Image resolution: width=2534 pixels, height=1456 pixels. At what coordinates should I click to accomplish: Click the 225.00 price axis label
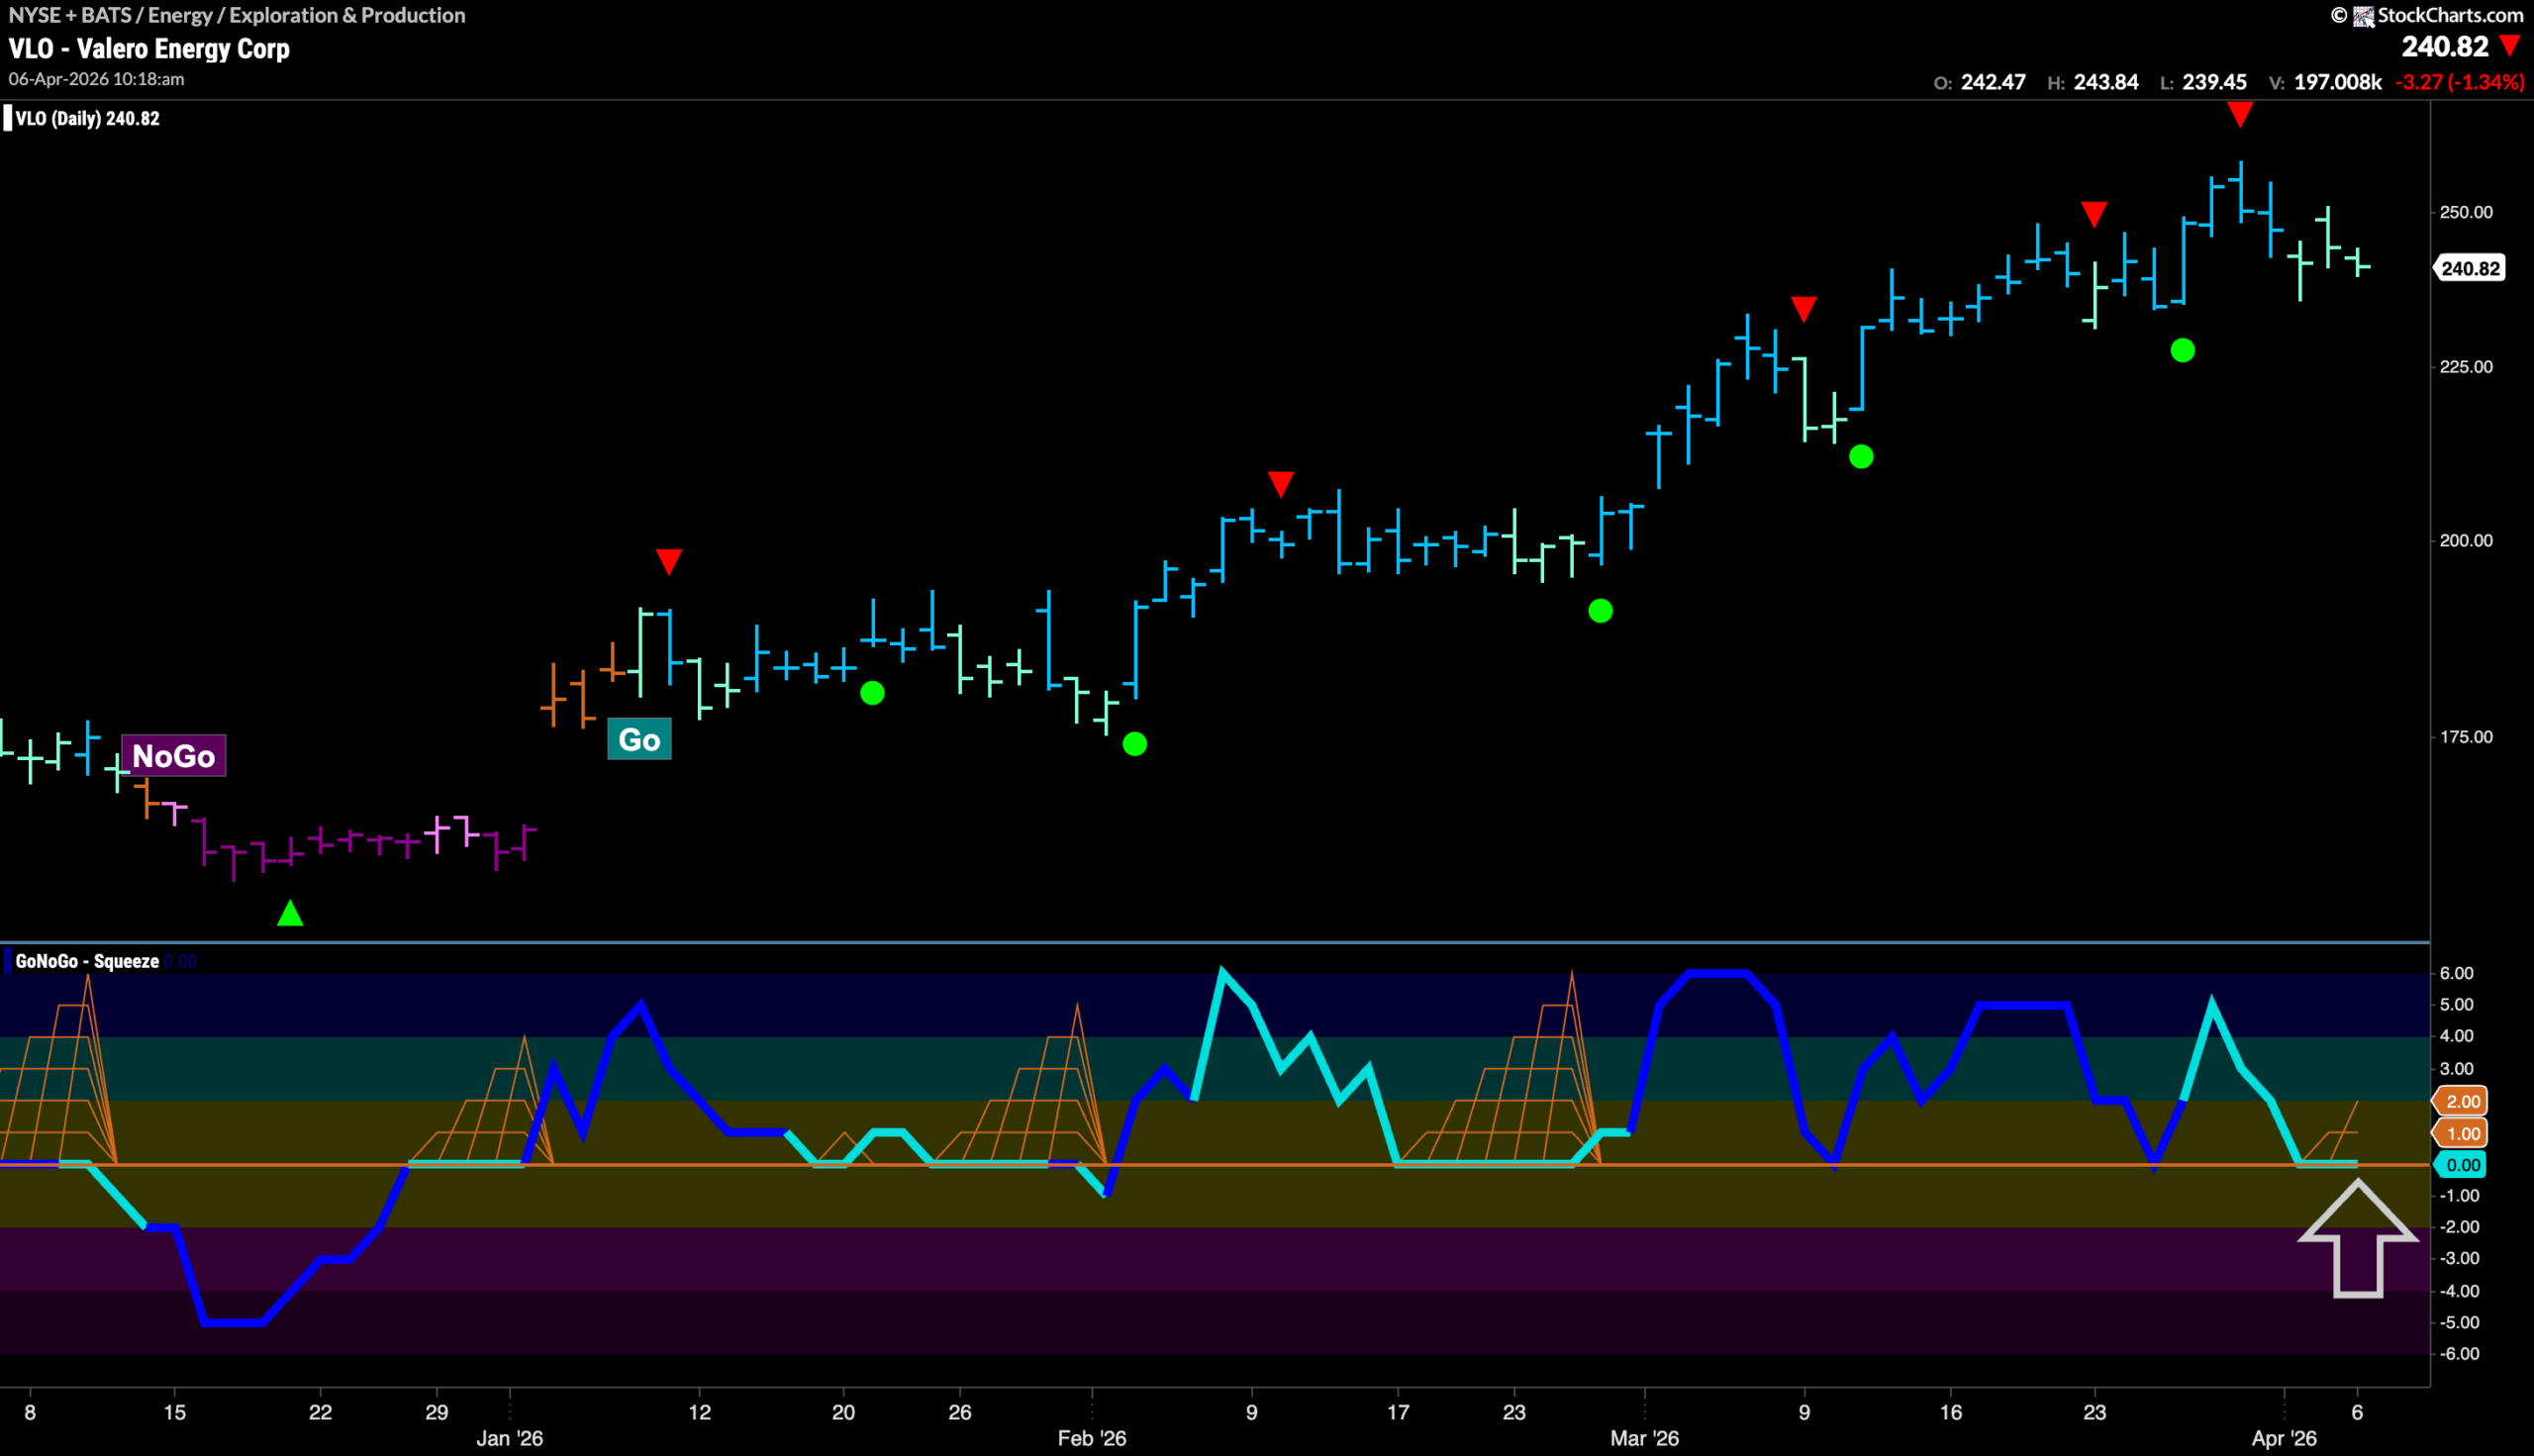[2466, 367]
